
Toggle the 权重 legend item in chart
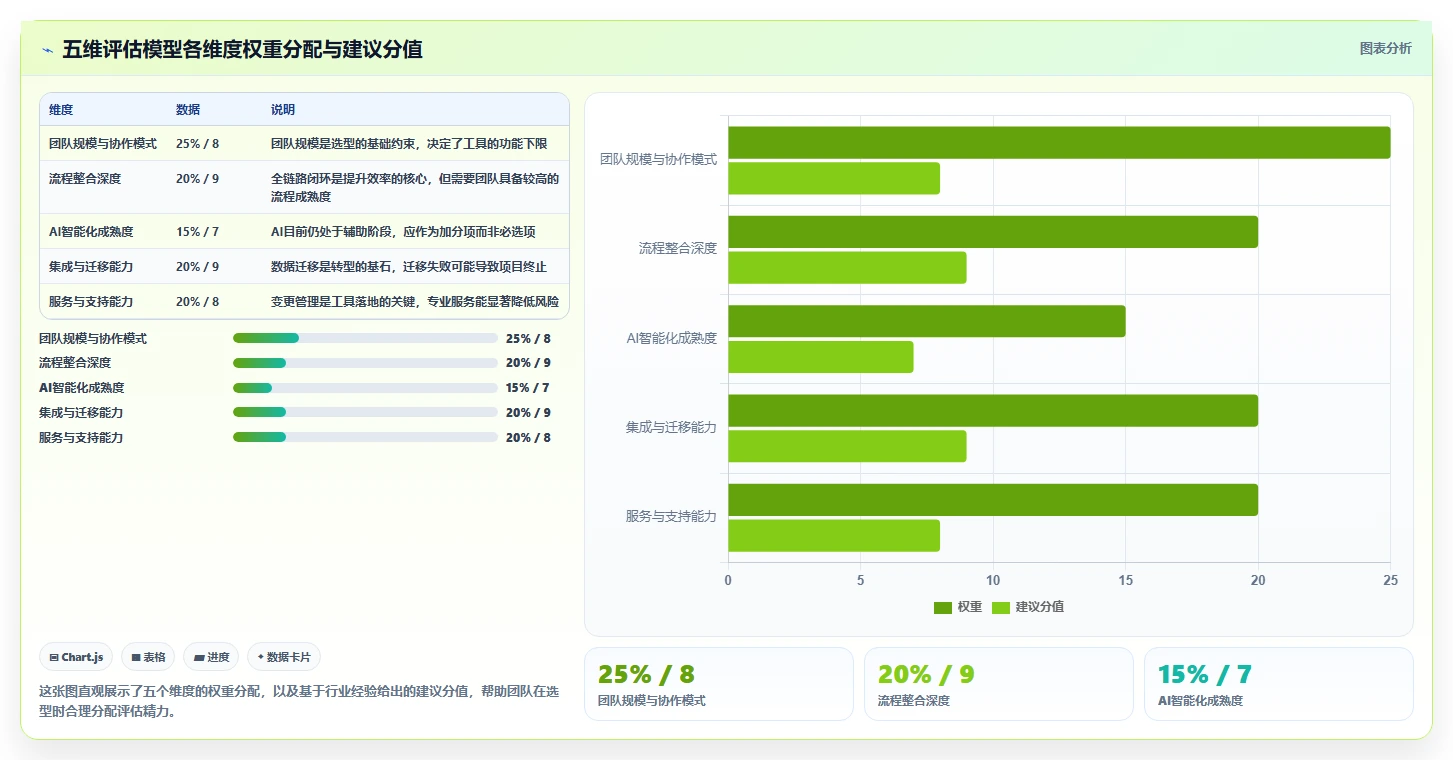958,607
